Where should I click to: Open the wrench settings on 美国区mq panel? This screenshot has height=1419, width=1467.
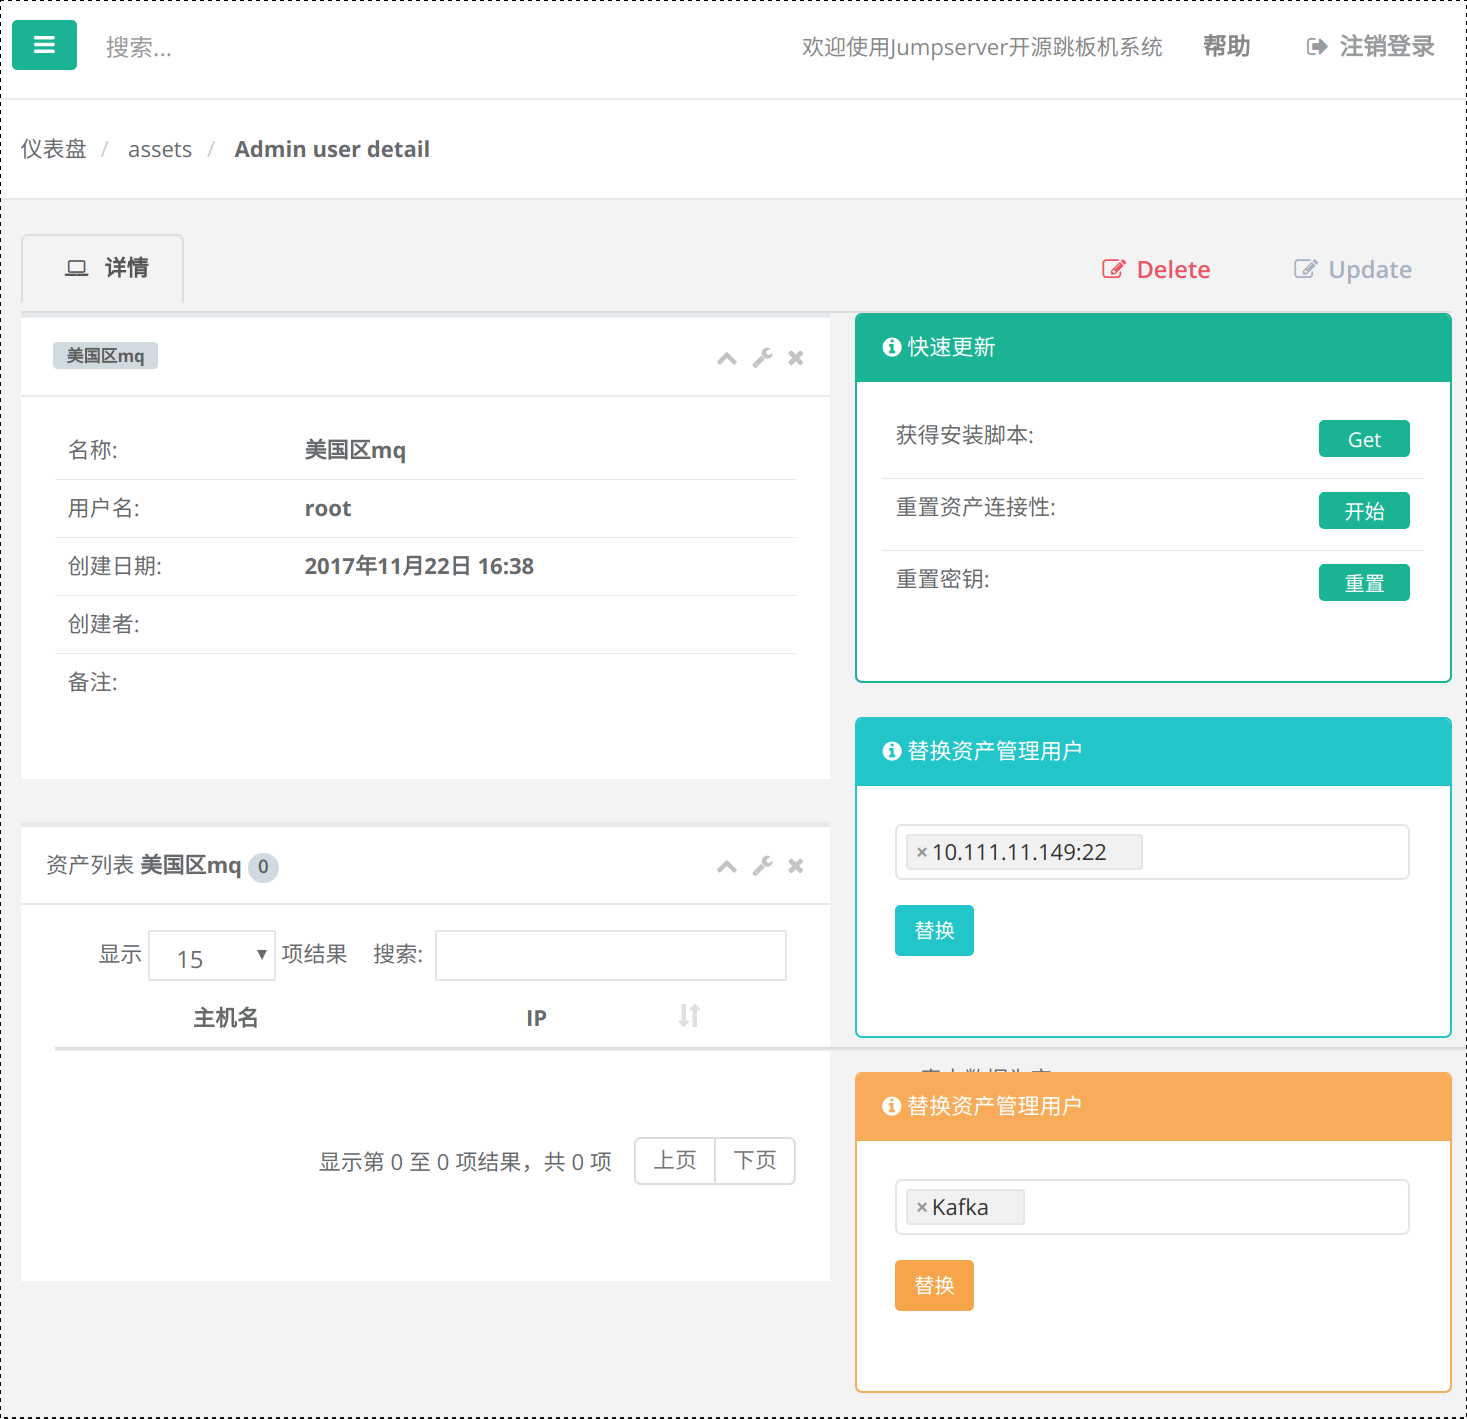click(x=762, y=357)
